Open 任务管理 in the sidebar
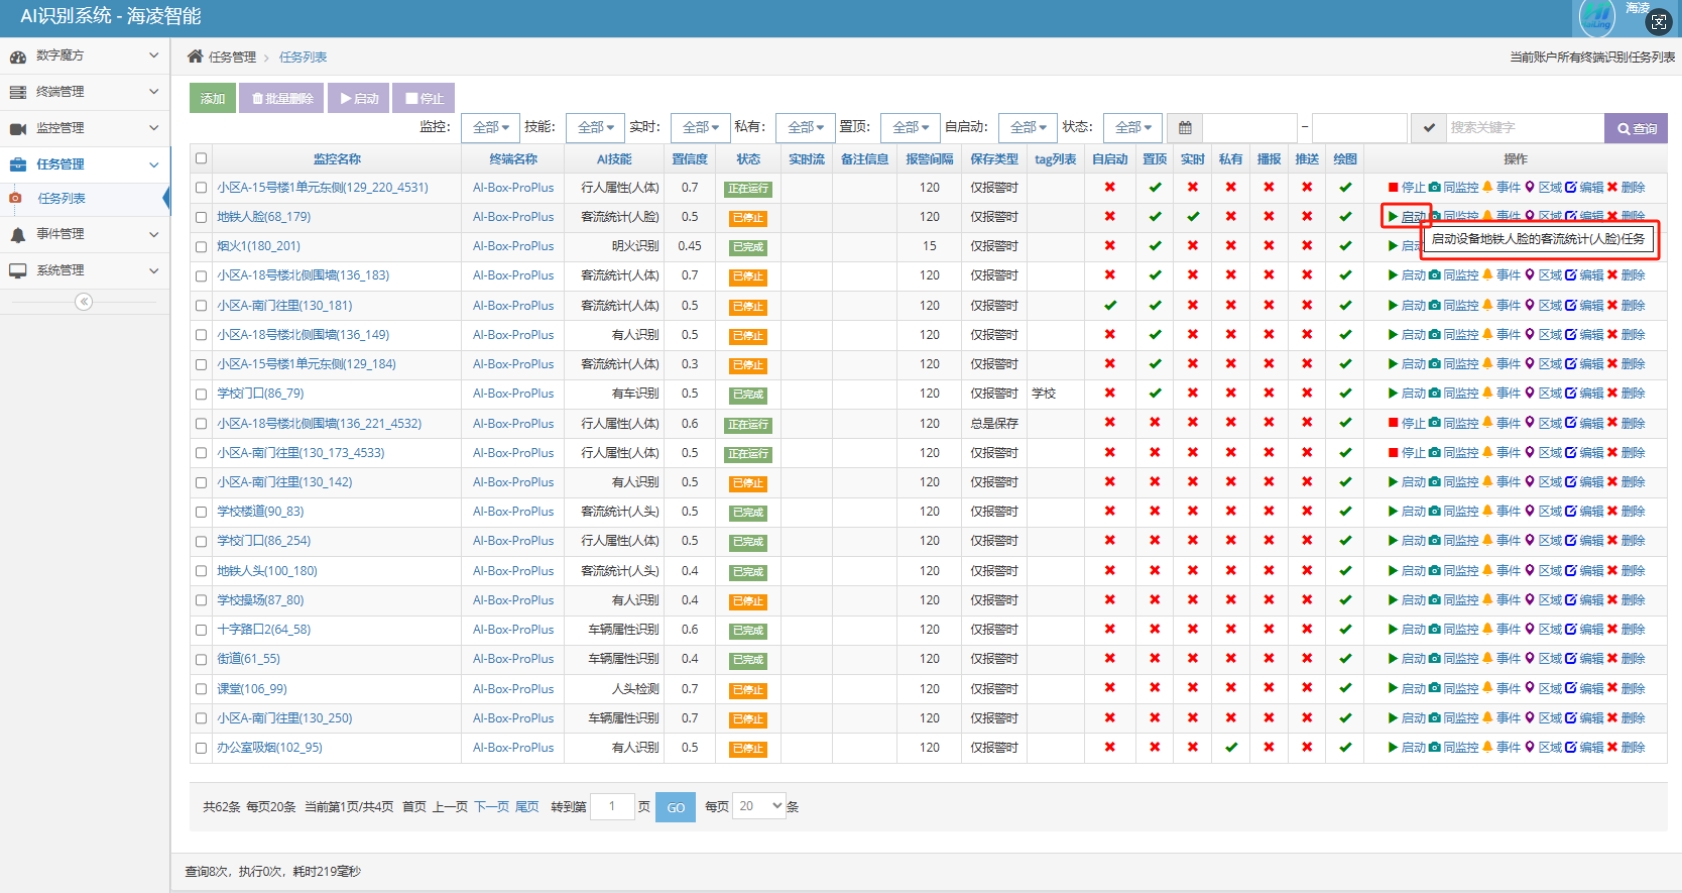This screenshot has height=893, width=1682. [84, 164]
